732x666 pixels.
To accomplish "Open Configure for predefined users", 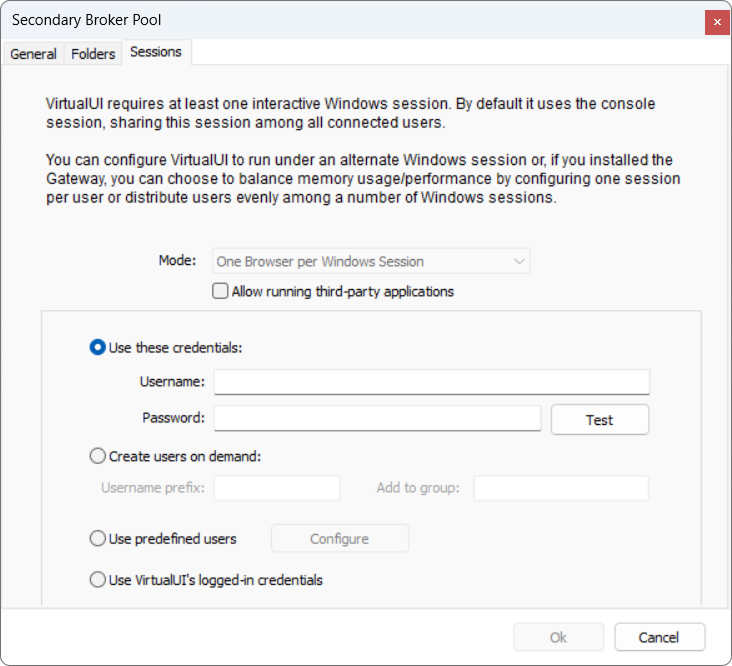I will point(340,538).
